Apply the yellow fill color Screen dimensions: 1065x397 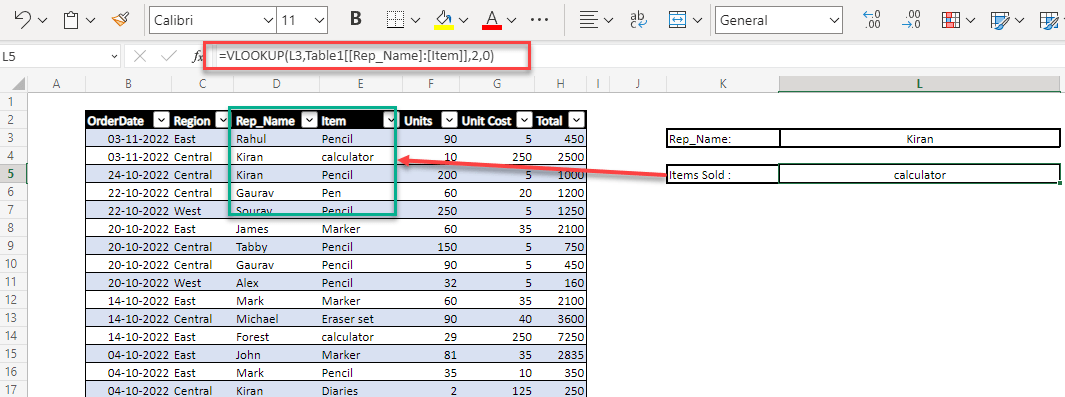click(444, 20)
